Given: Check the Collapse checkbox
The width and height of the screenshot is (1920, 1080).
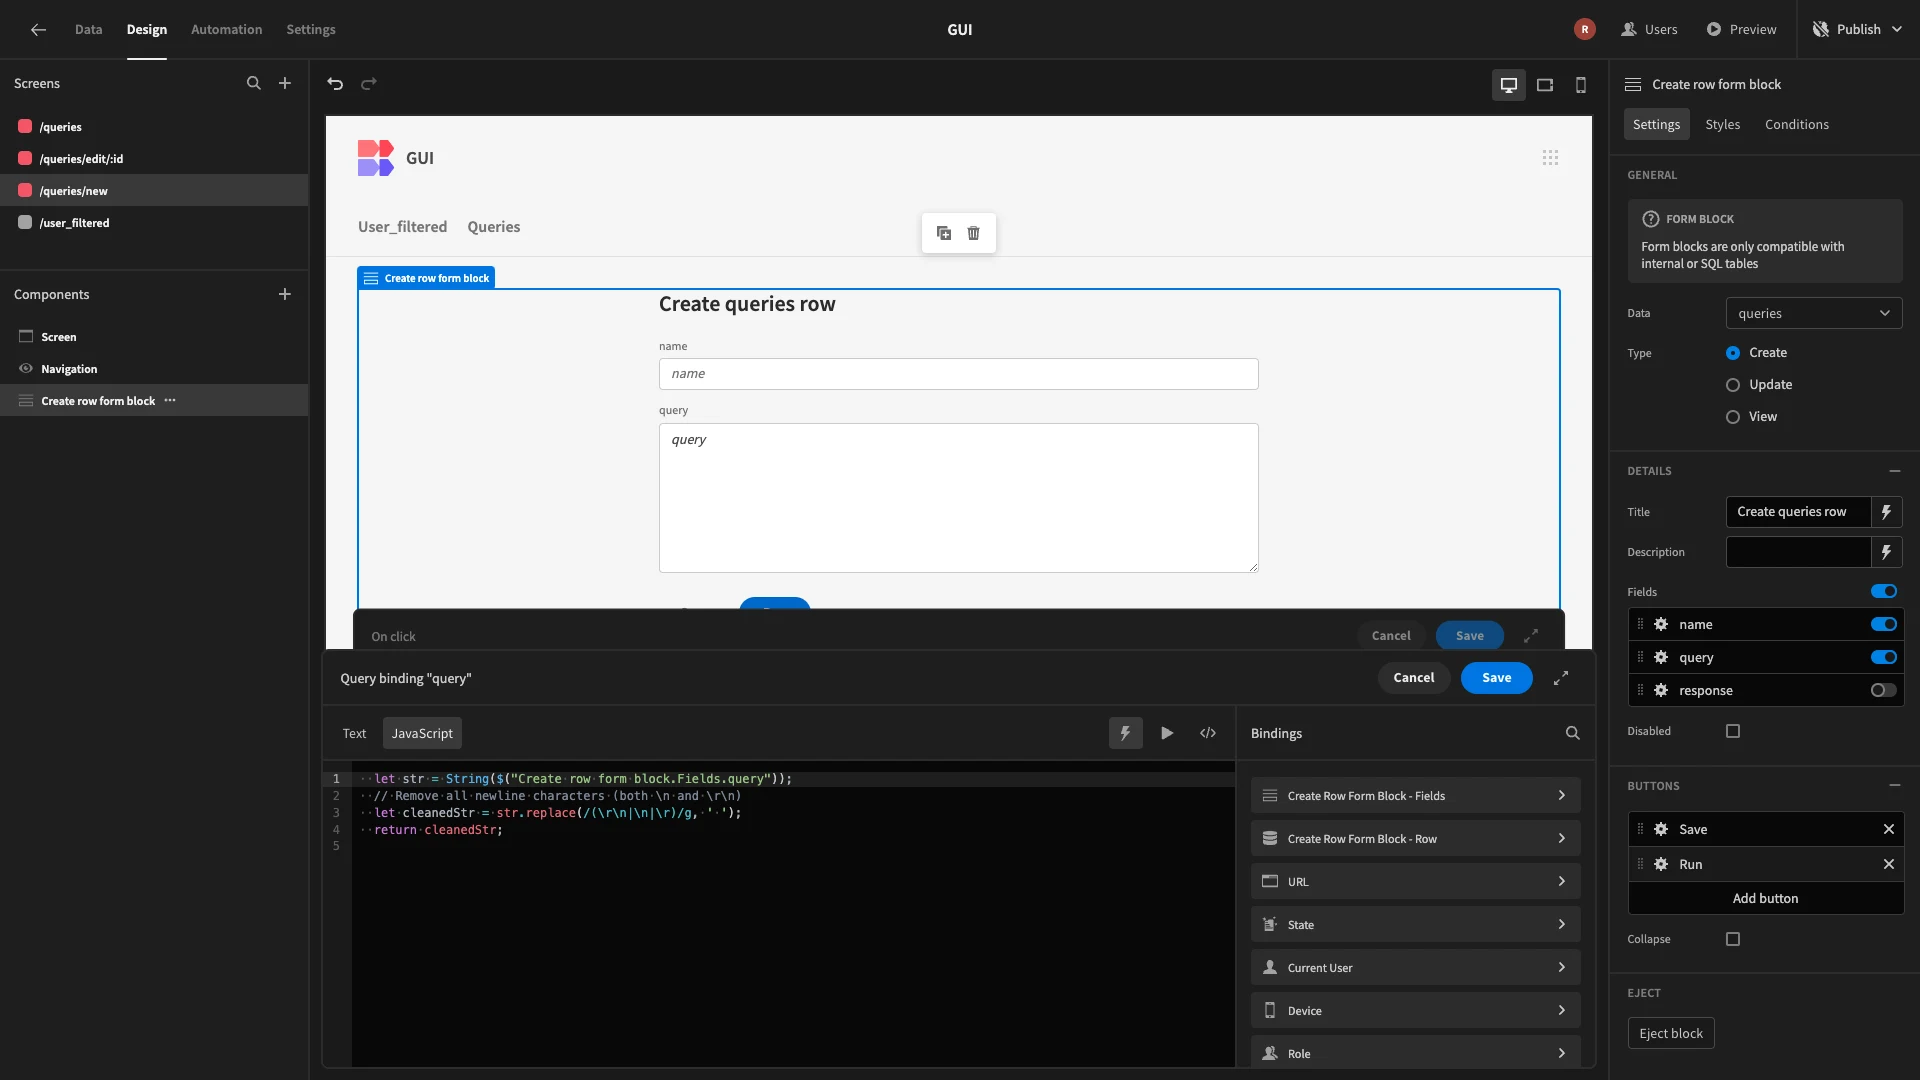Looking at the screenshot, I should [x=1733, y=939].
